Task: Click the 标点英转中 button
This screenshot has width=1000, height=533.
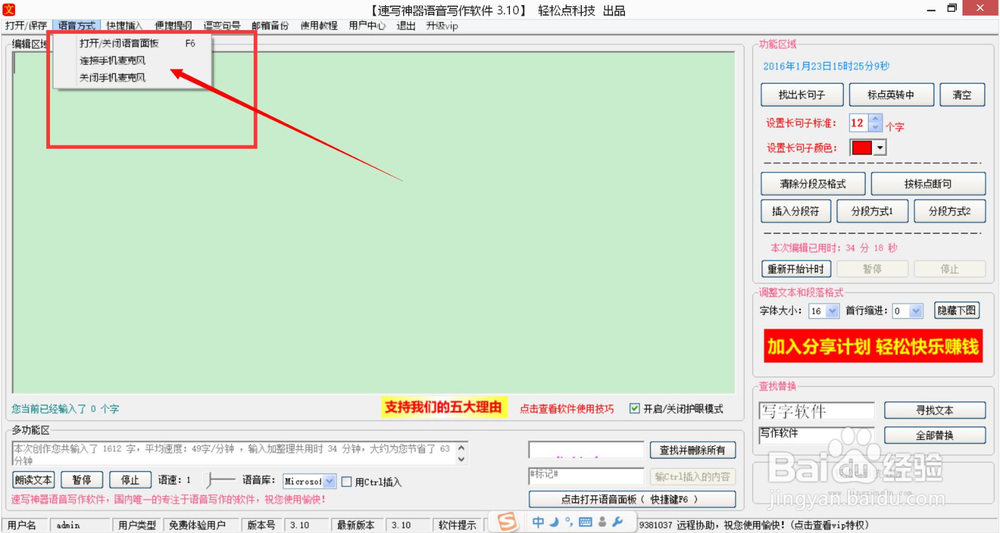Action: pos(891,94)
